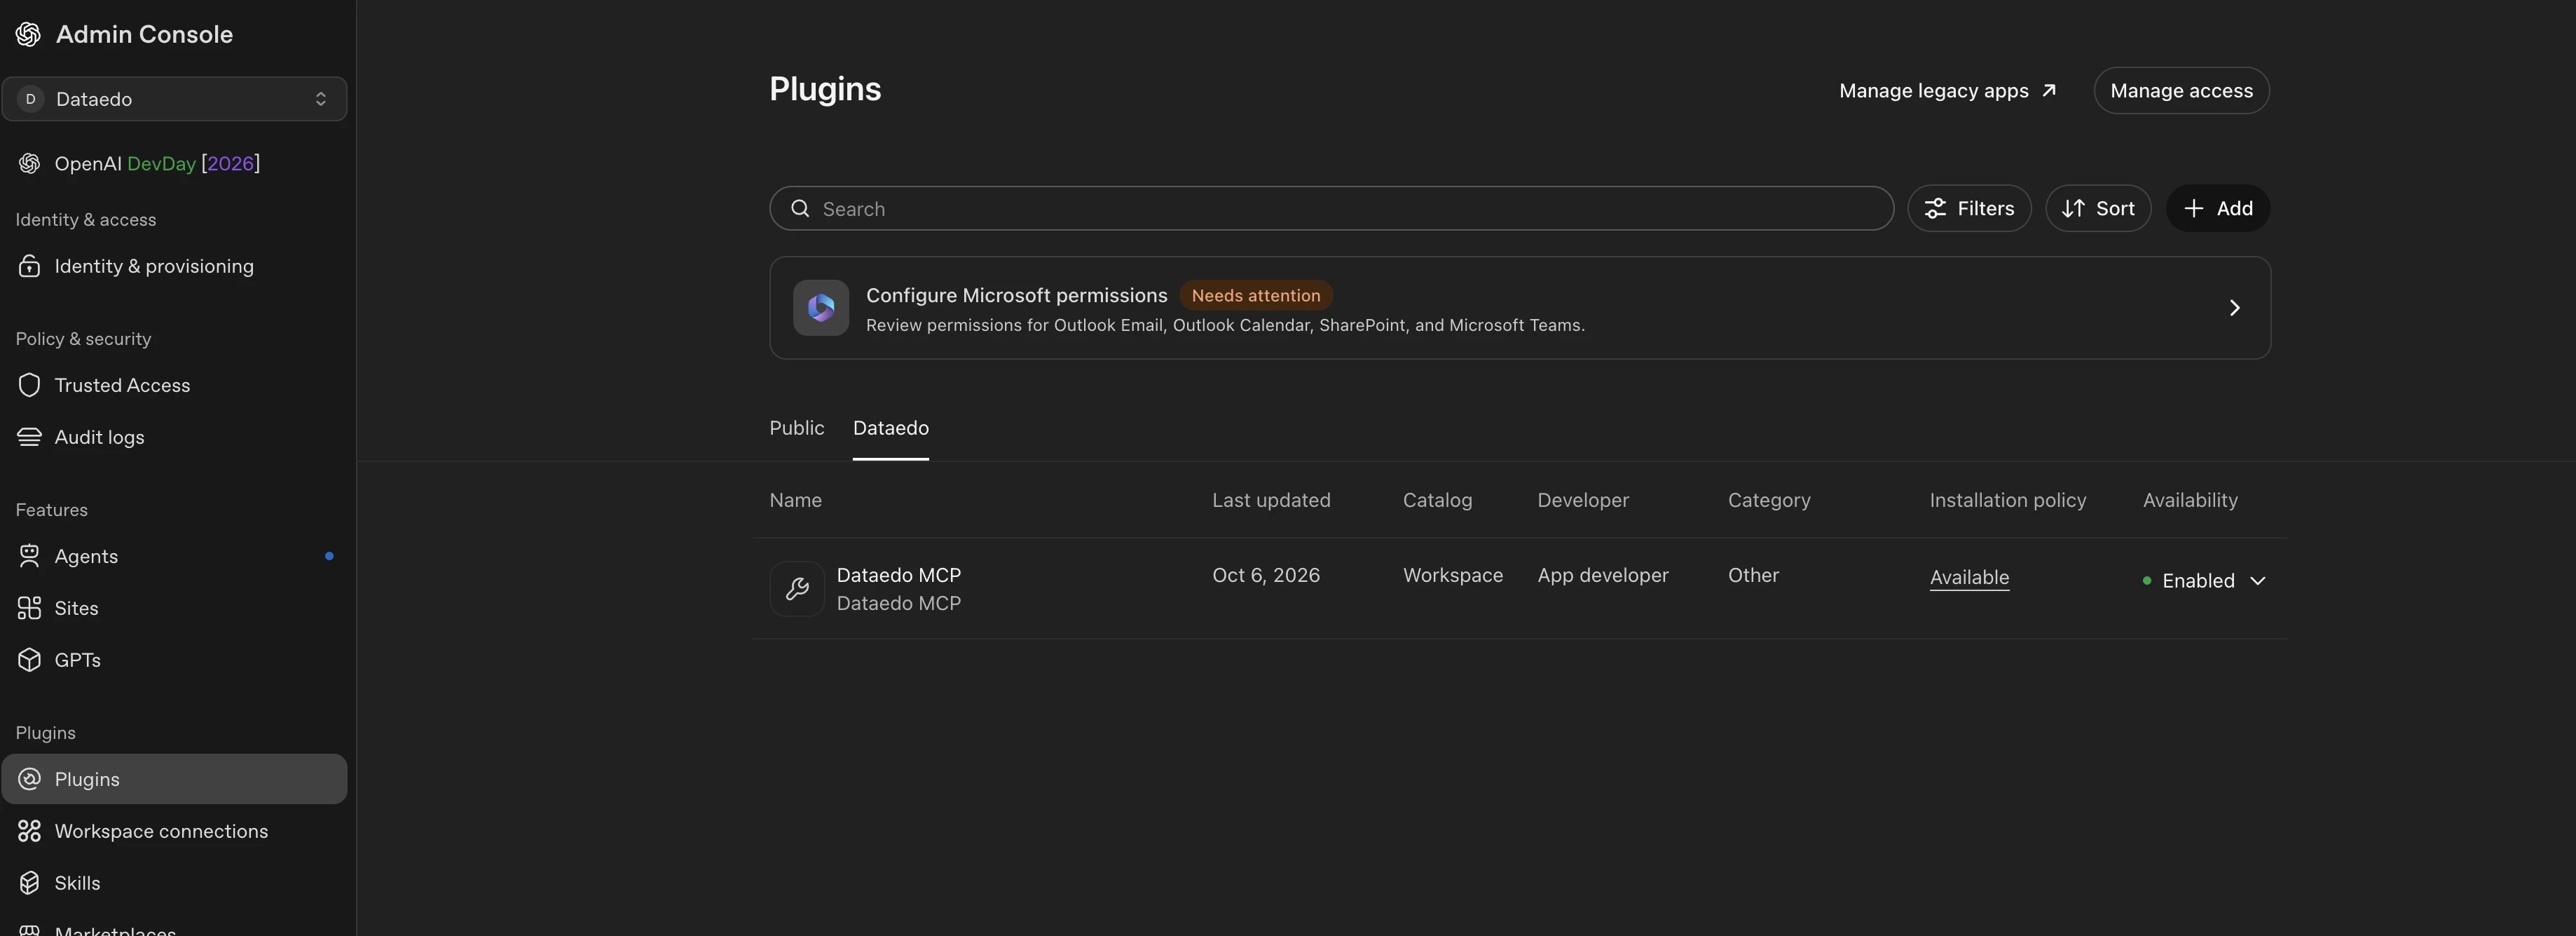Screen dimensions: 2576x936
Task: Switch to the Public tab
Action: pyautogui.click(x=797, y=428)
